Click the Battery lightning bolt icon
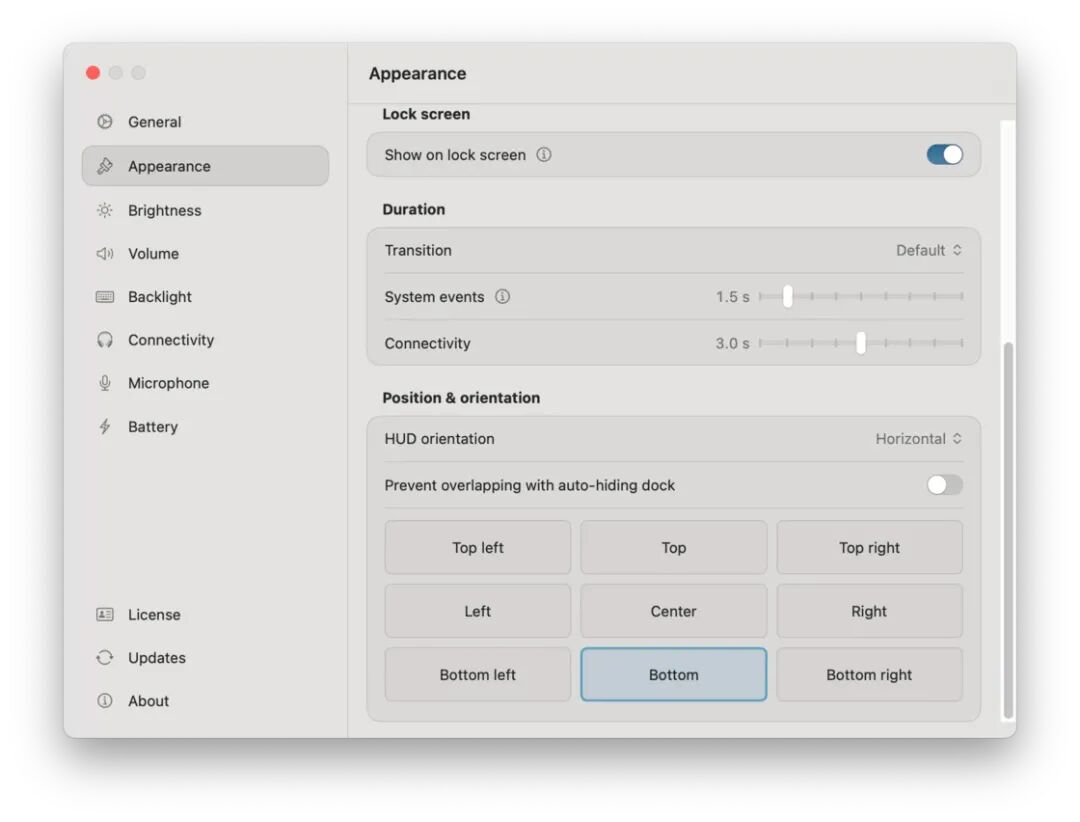Screen dimensions: 1080x822 (x=105, y=427)
